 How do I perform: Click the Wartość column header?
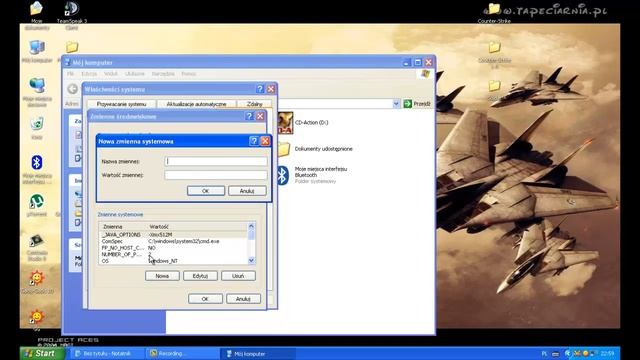[x=197, y=227]
